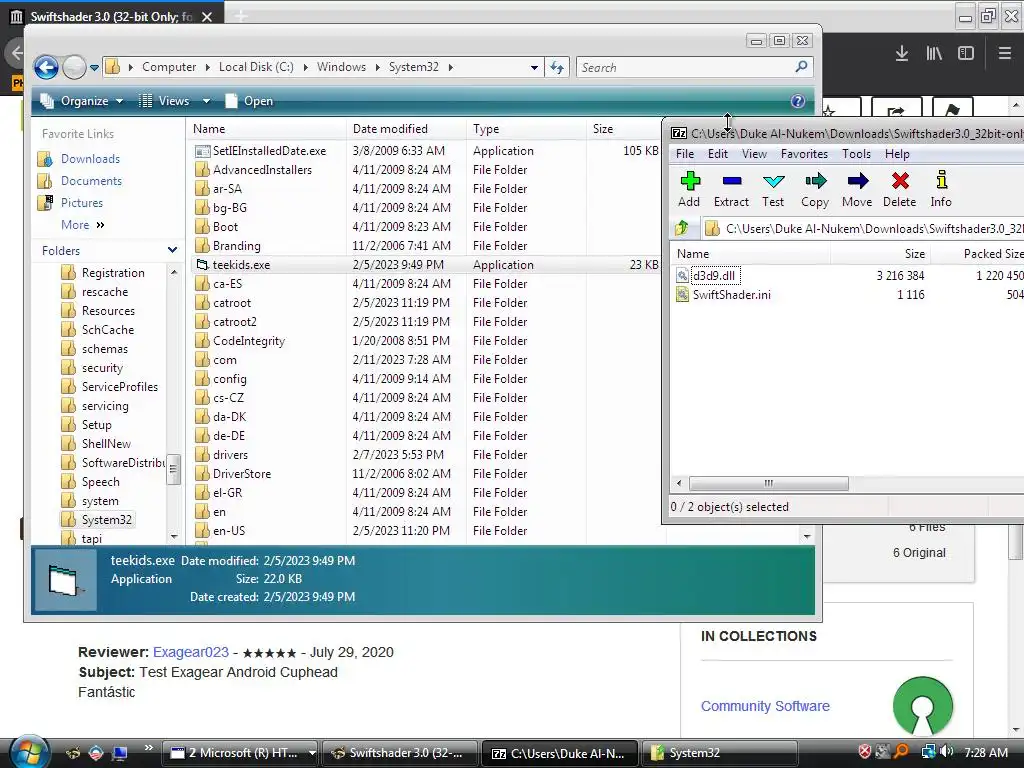This screenshot has height=768, width=1024.
Task: Click the 7-Zip horizontal scrollbar thumb
Action: click(x=769, y=483)
